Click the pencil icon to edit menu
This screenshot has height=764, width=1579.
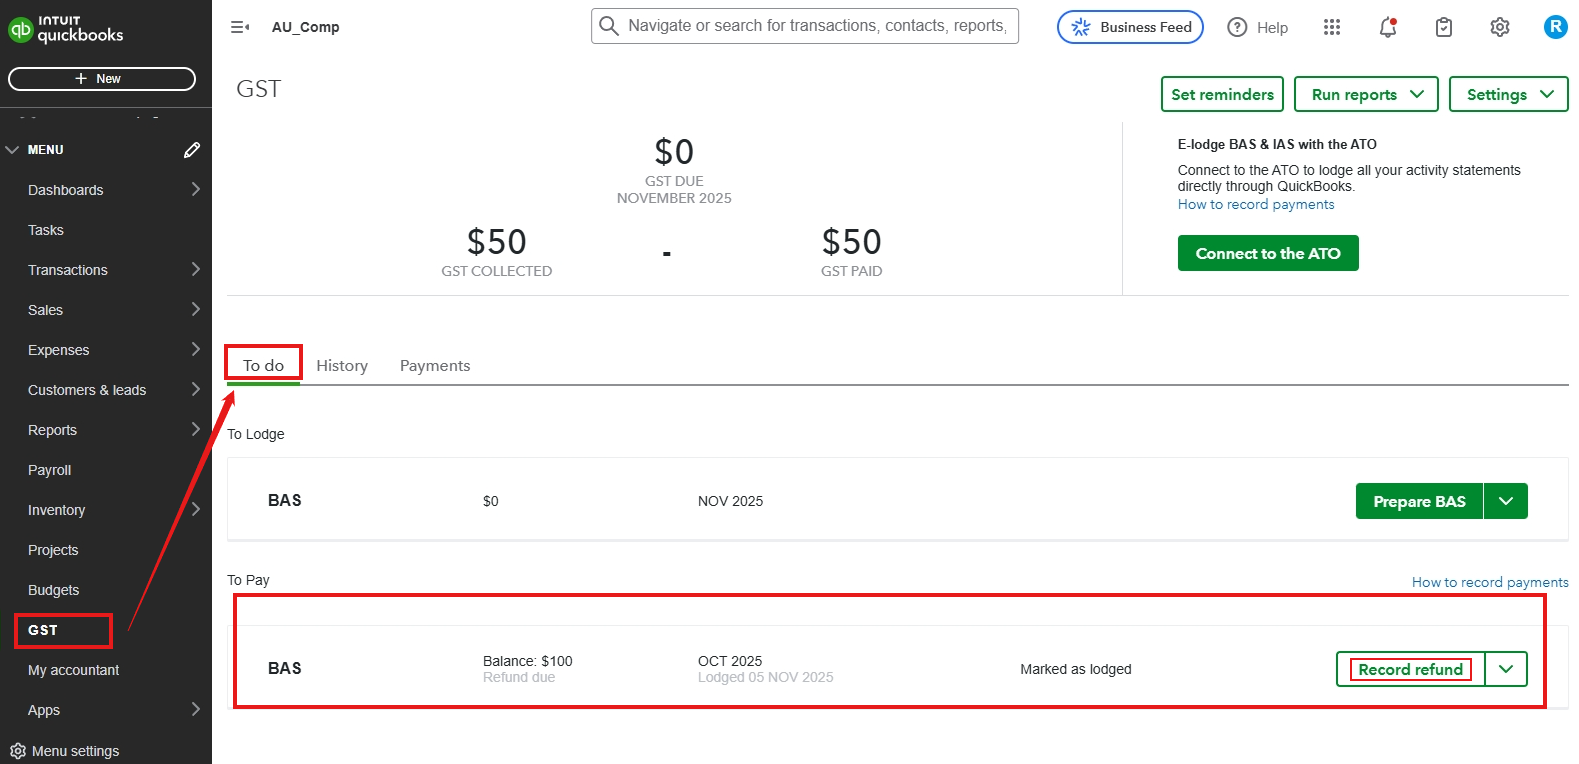[192, 150]
